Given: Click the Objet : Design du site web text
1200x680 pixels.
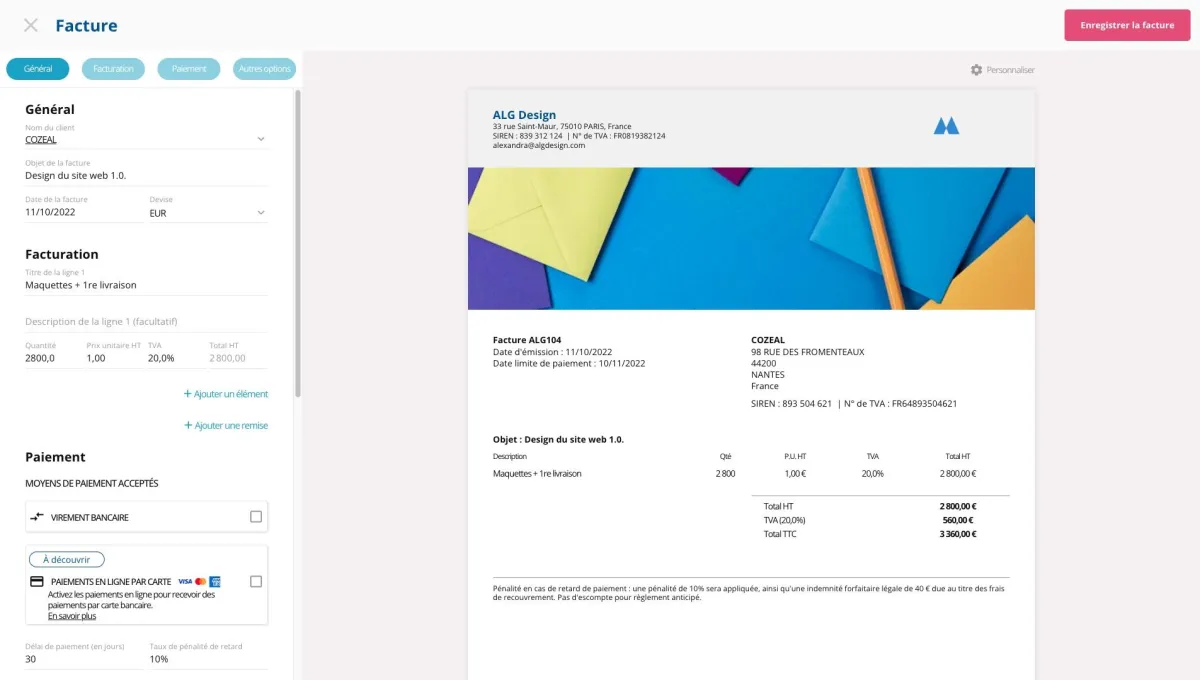Looking at the screenshot, I should click(558, 439).
